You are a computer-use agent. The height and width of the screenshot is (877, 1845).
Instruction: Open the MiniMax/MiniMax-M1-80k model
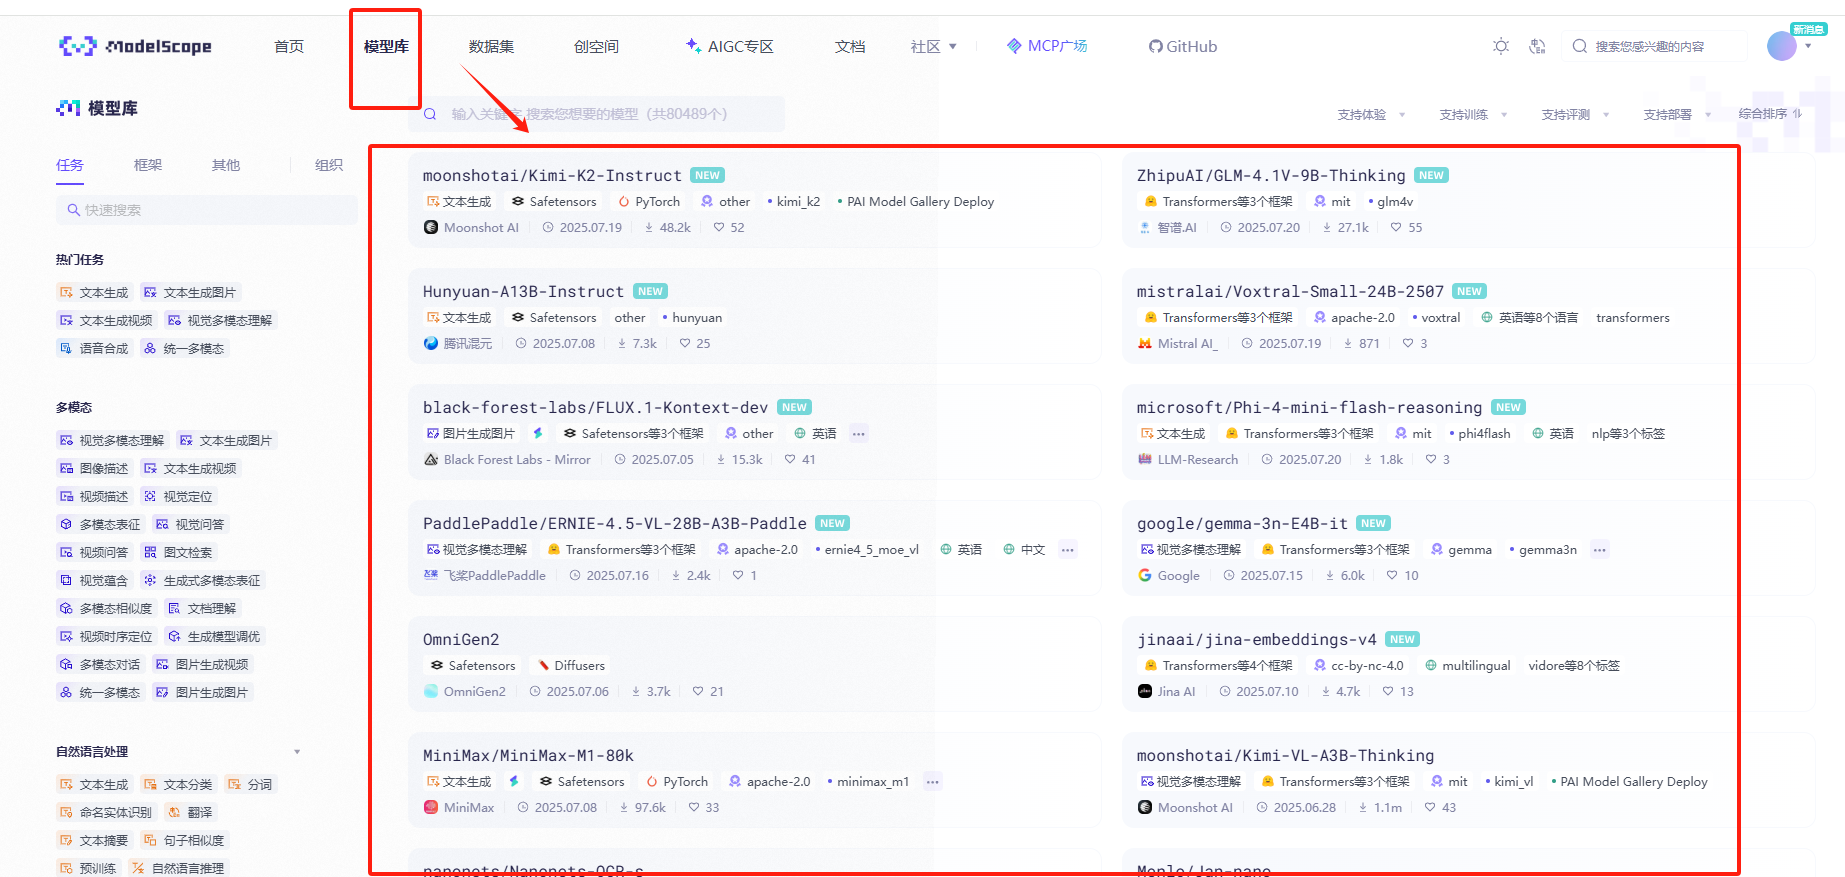click(x=528, y=755)
